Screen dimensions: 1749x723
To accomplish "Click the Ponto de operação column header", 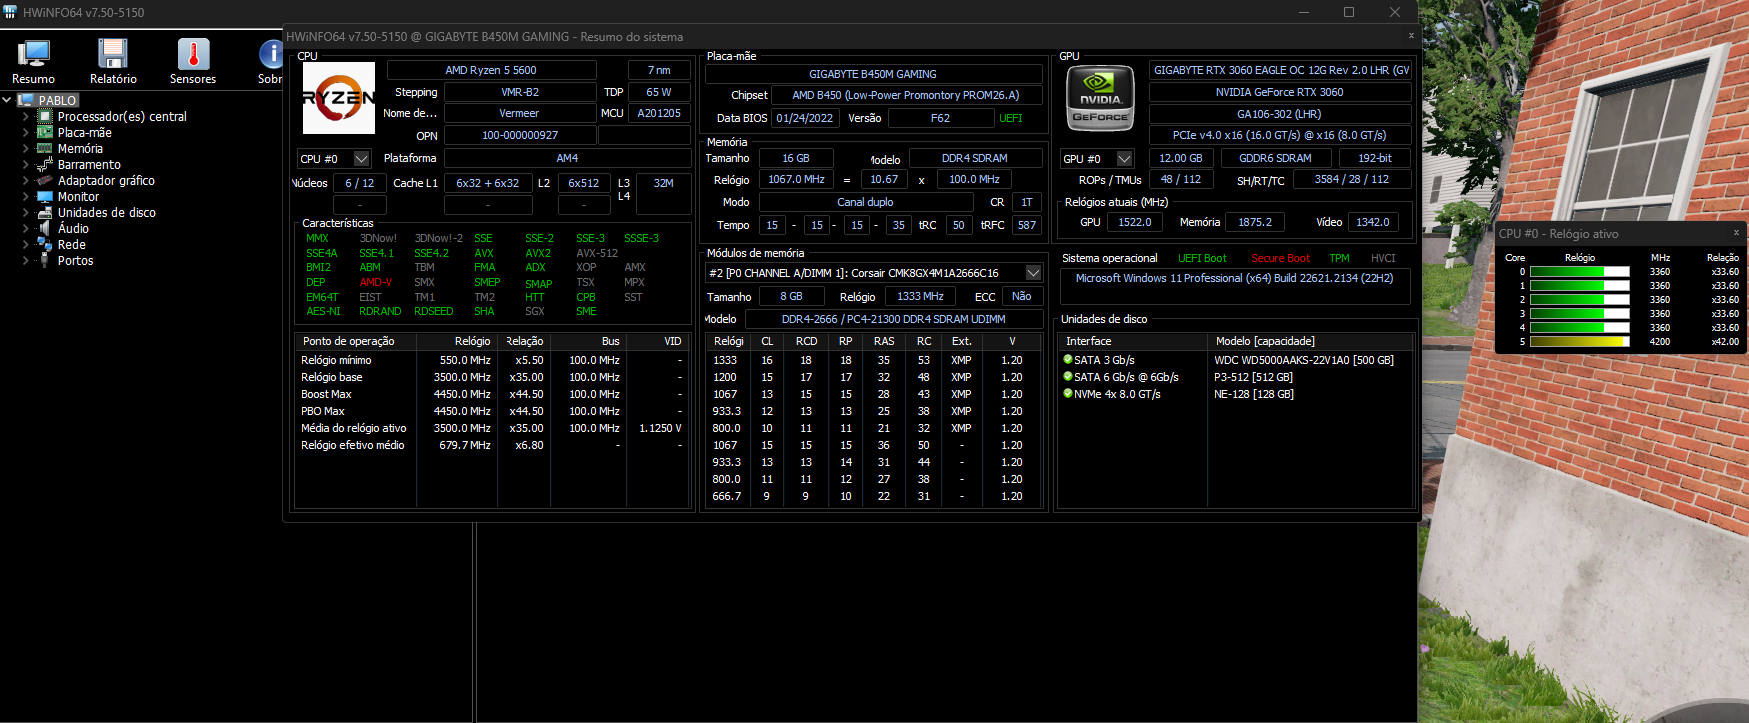I will point(356,341).
